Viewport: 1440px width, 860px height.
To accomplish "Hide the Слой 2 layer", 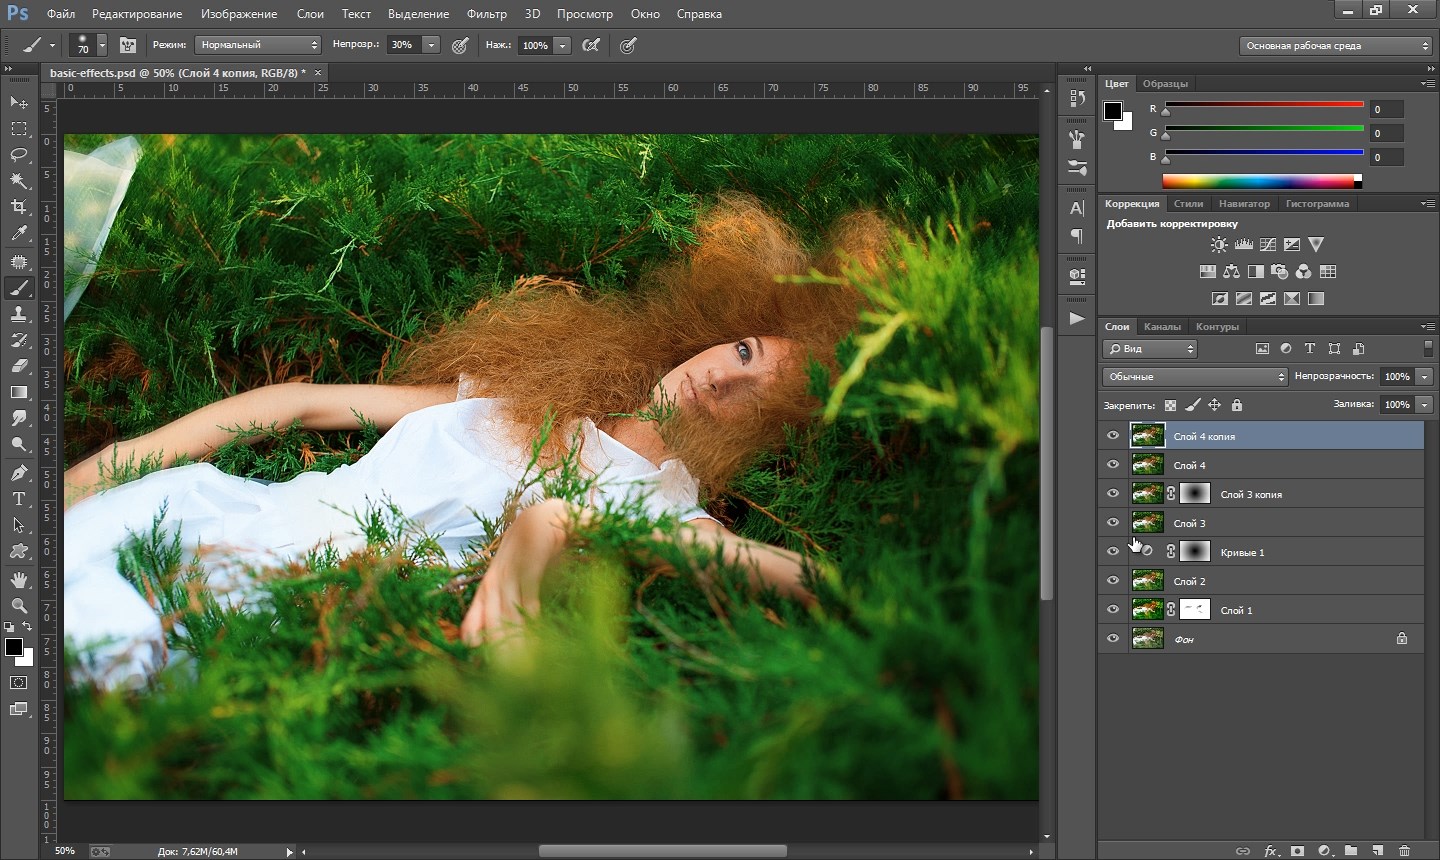I will coord(1113,580).
